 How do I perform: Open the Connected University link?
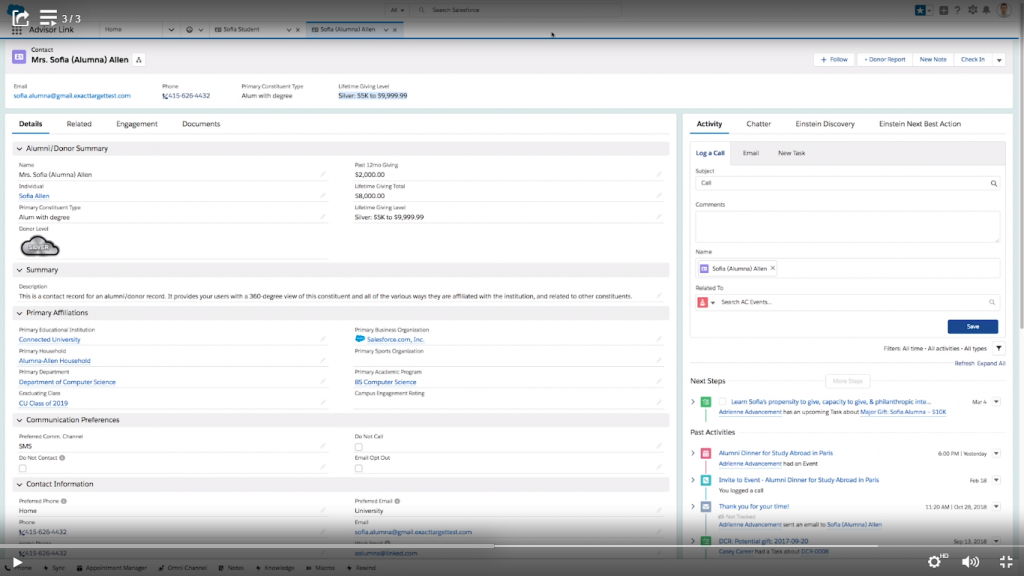[50, 340]
